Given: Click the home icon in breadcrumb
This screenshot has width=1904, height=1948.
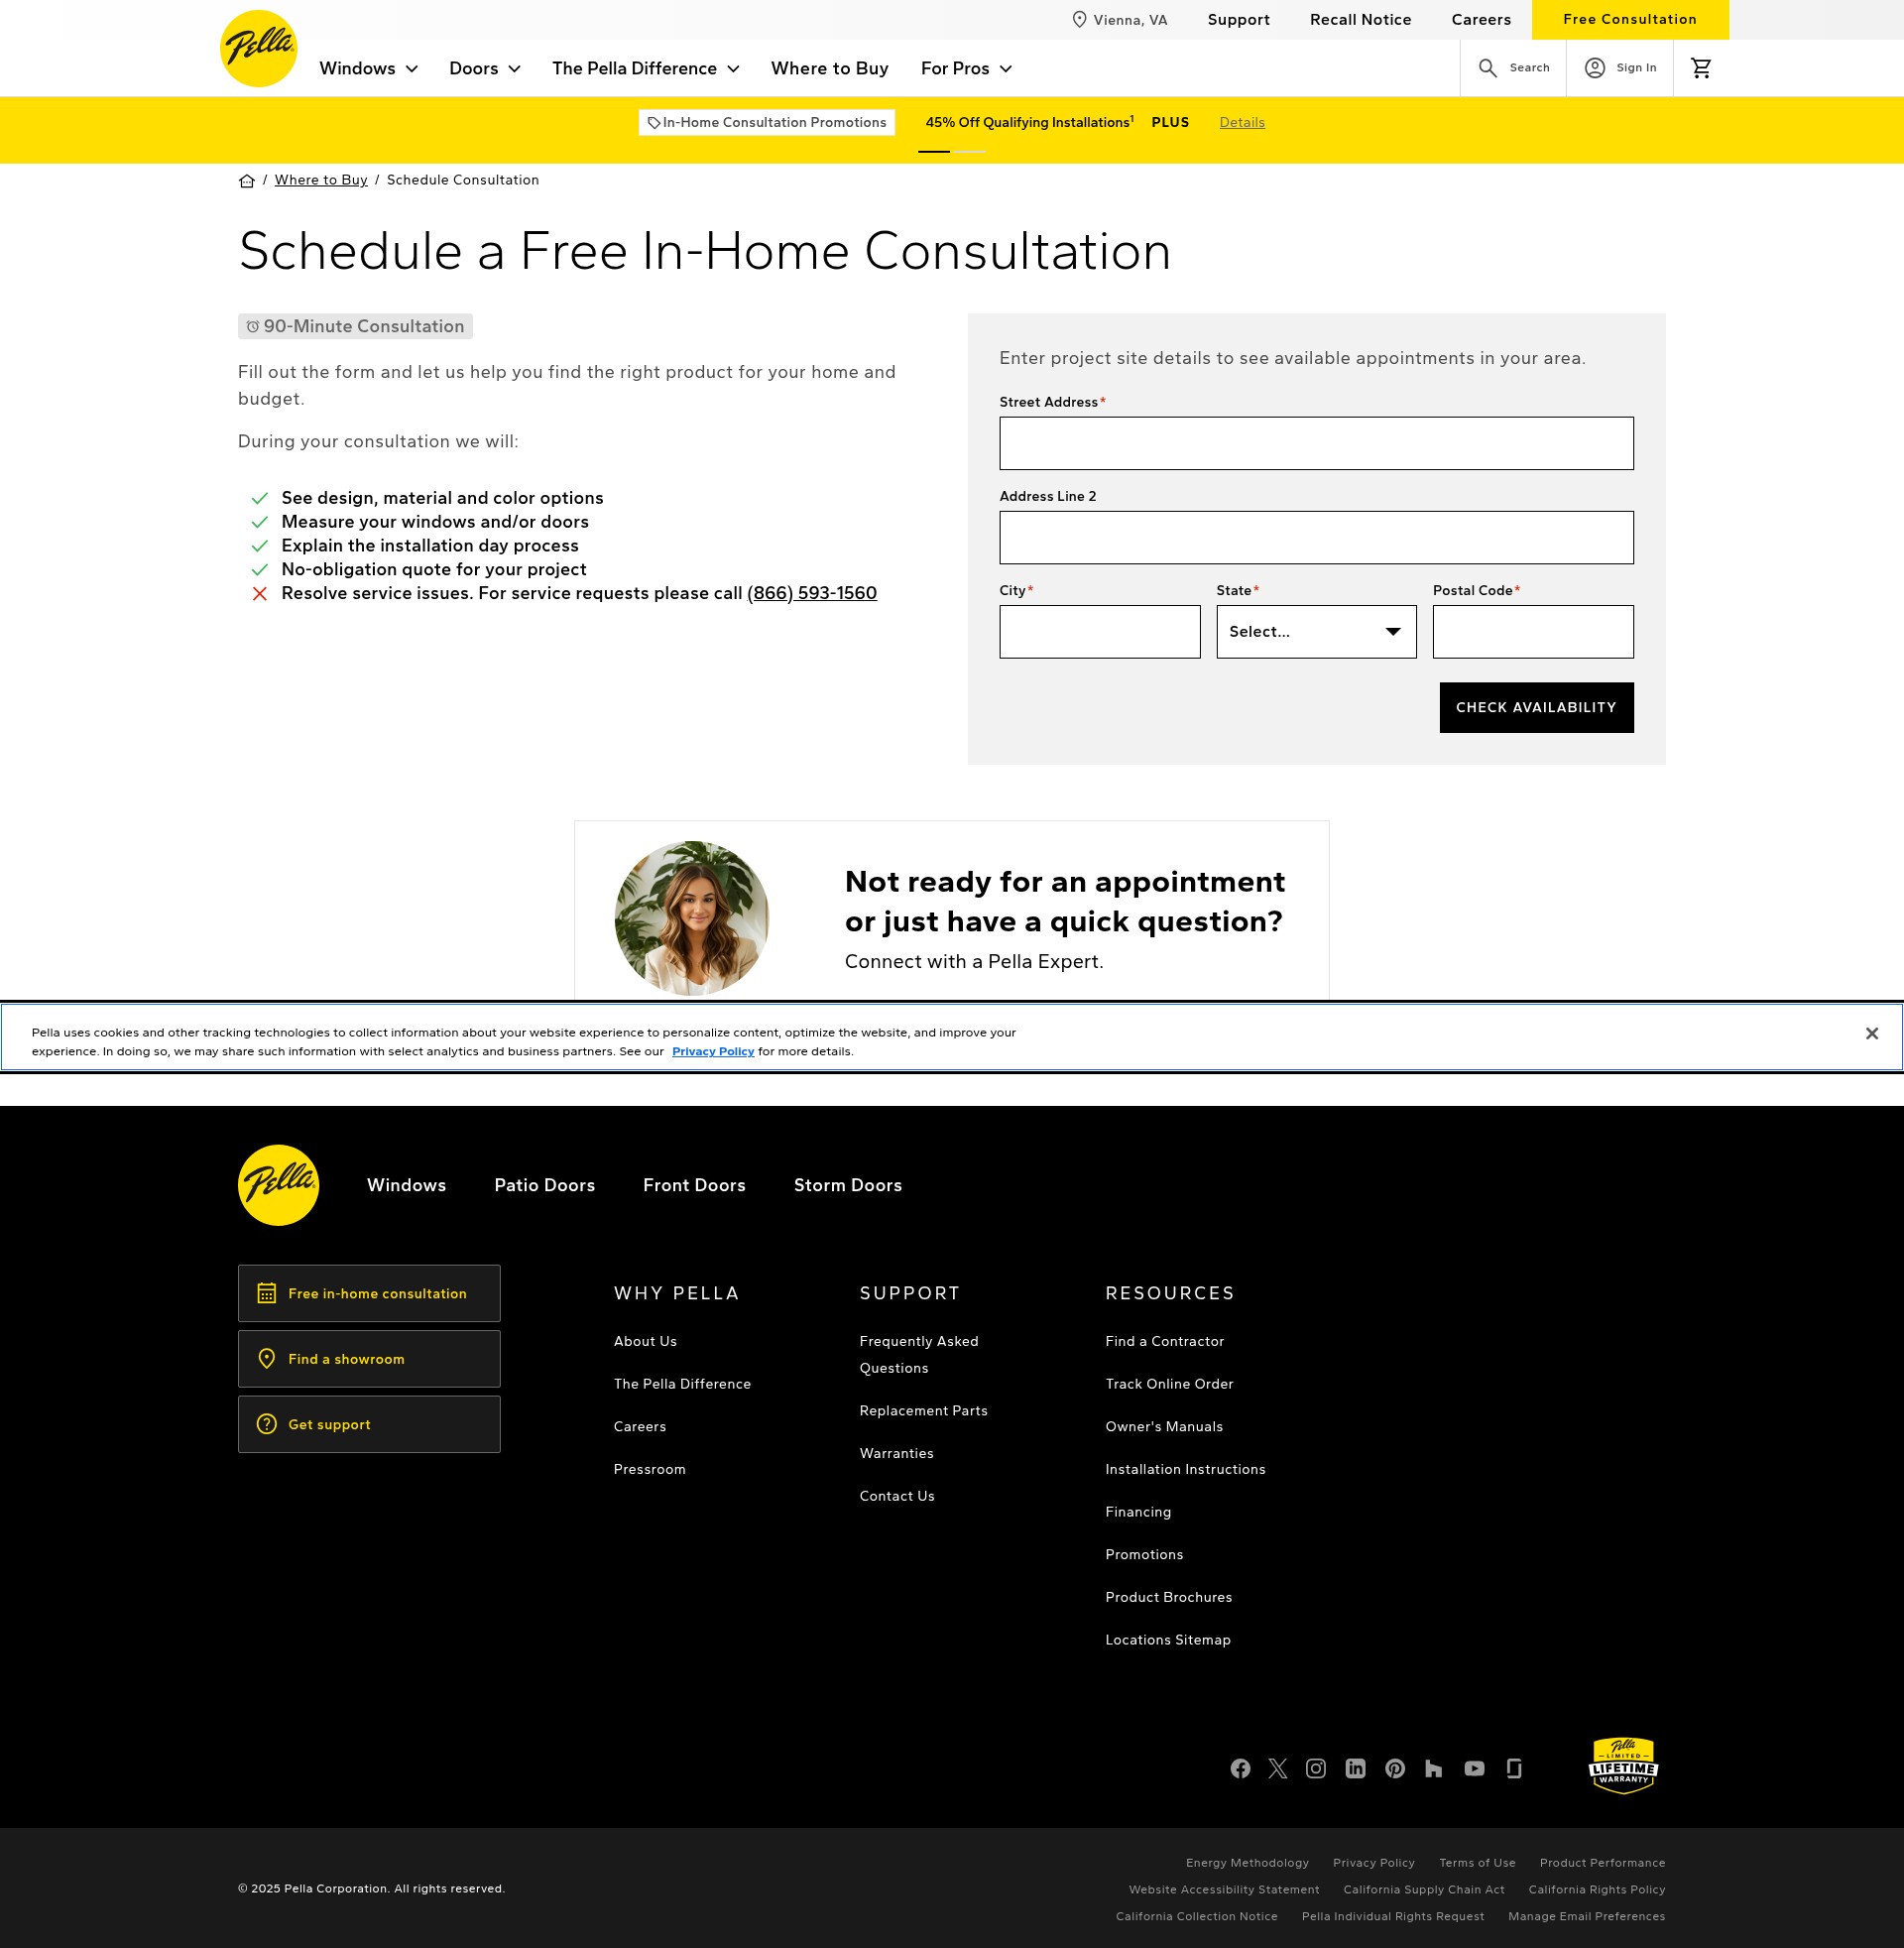Looking at the screenshot, I should pos(247,180).
